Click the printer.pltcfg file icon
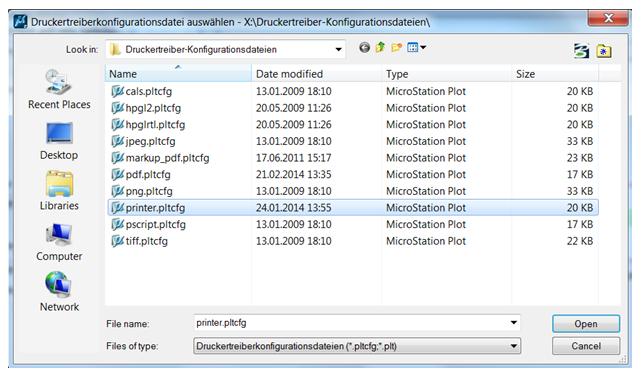Image resolution: width=641 pixels, height=378 pixels. coord(117,208)
